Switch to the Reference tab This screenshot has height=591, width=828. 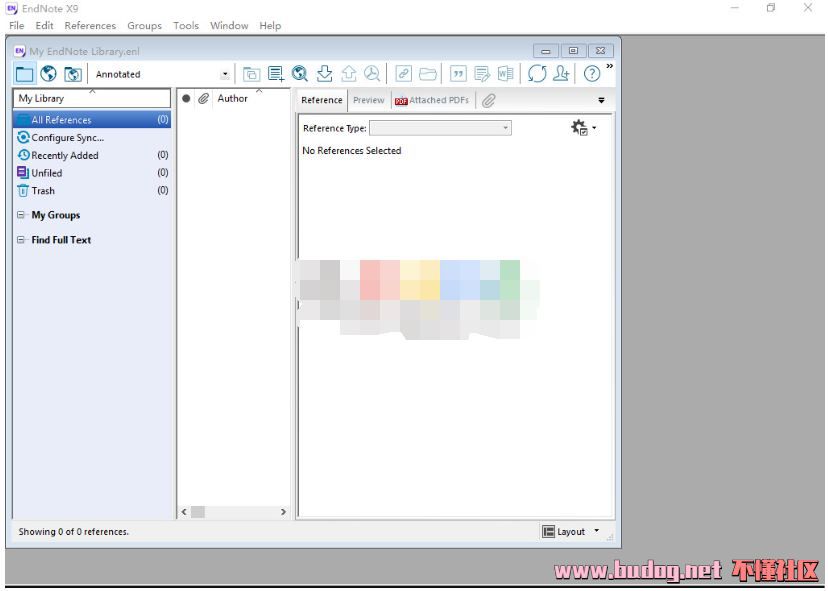coord(322,100)
